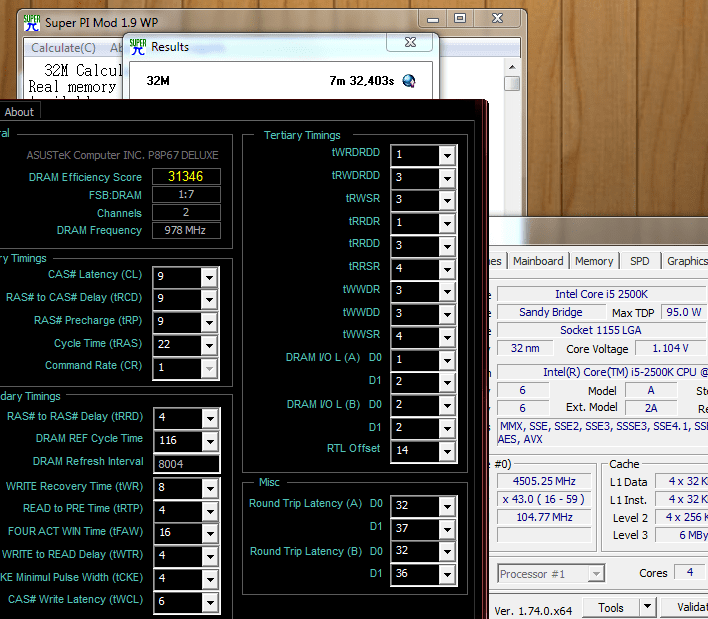Image resolution: width=708 pixels, height=619 pixels.
Task: Expand the tRRSR dropdown
Action: (x=447, y=269)
